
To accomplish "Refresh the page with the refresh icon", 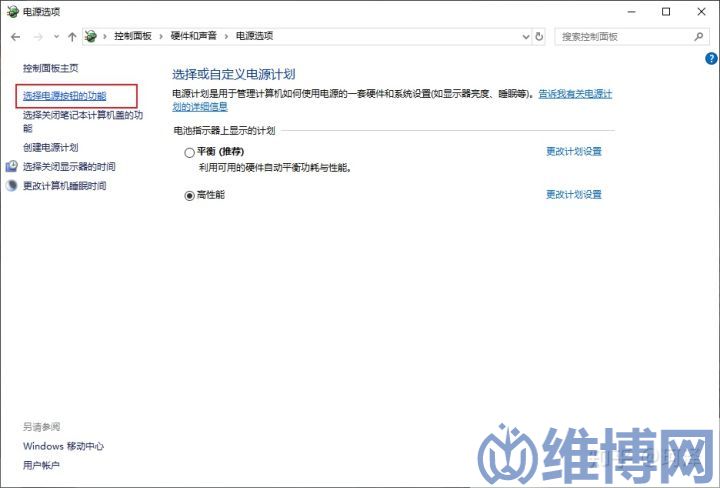I will pyautogui.click(x=540, y=36).
